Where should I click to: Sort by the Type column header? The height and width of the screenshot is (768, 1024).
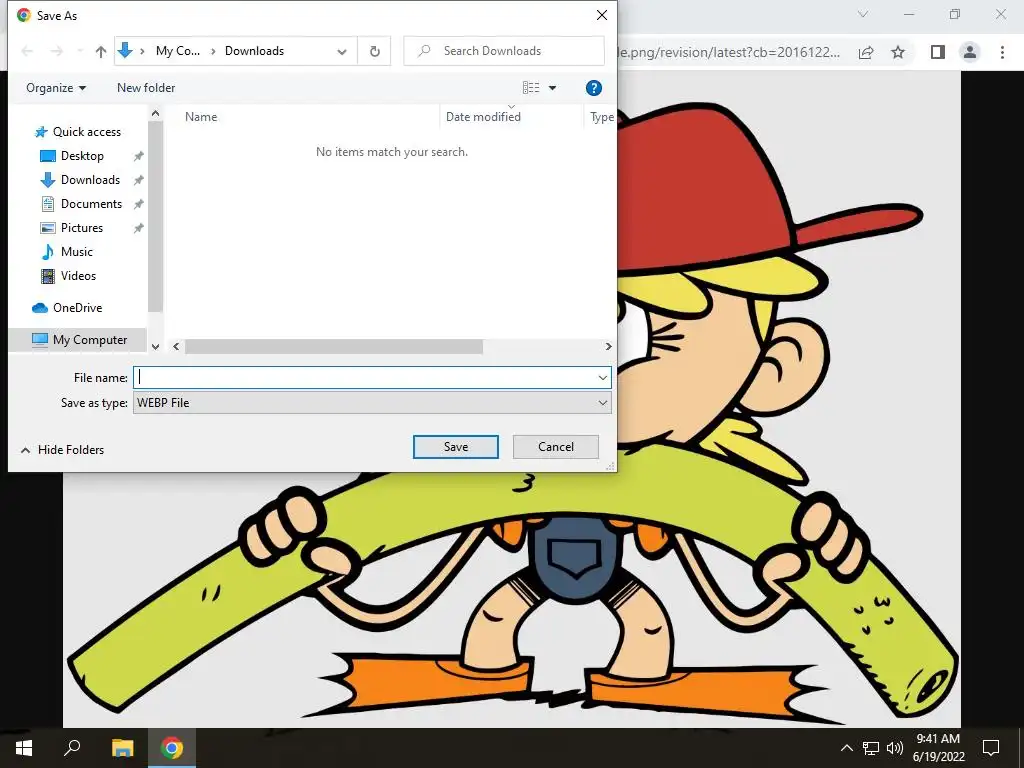point(601,117)
